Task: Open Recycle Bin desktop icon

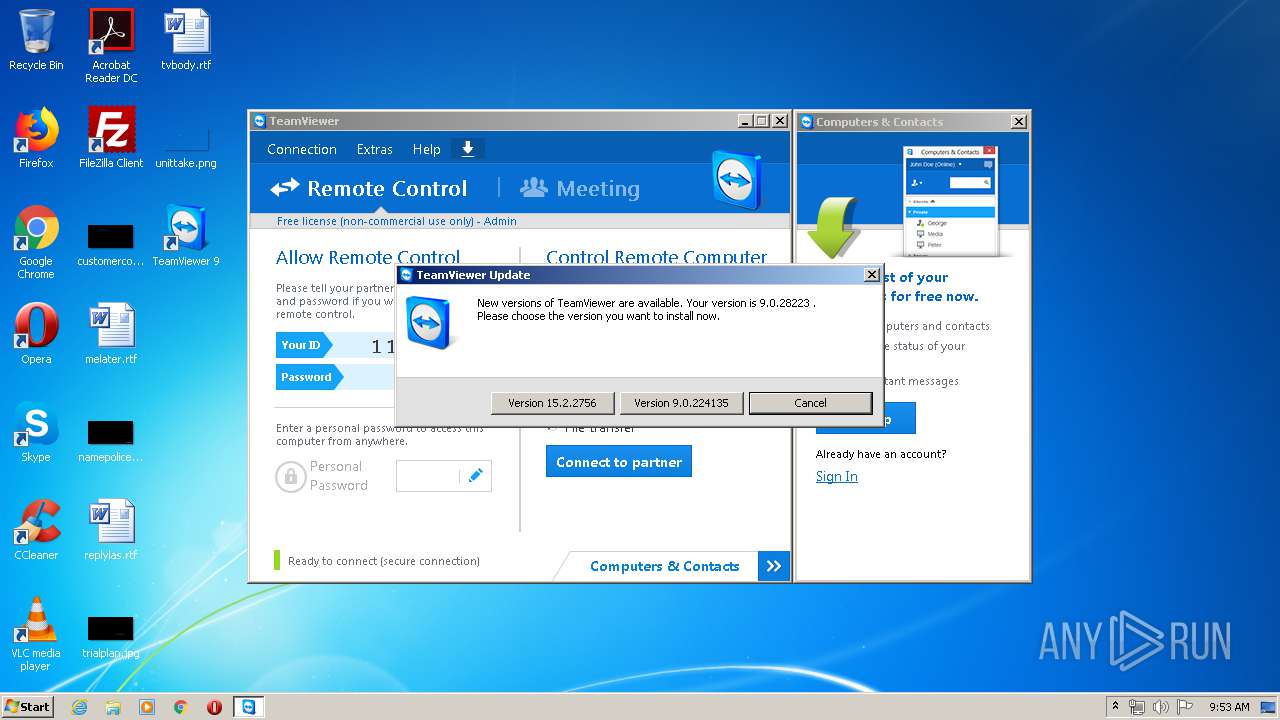Action: coord(36,41)
